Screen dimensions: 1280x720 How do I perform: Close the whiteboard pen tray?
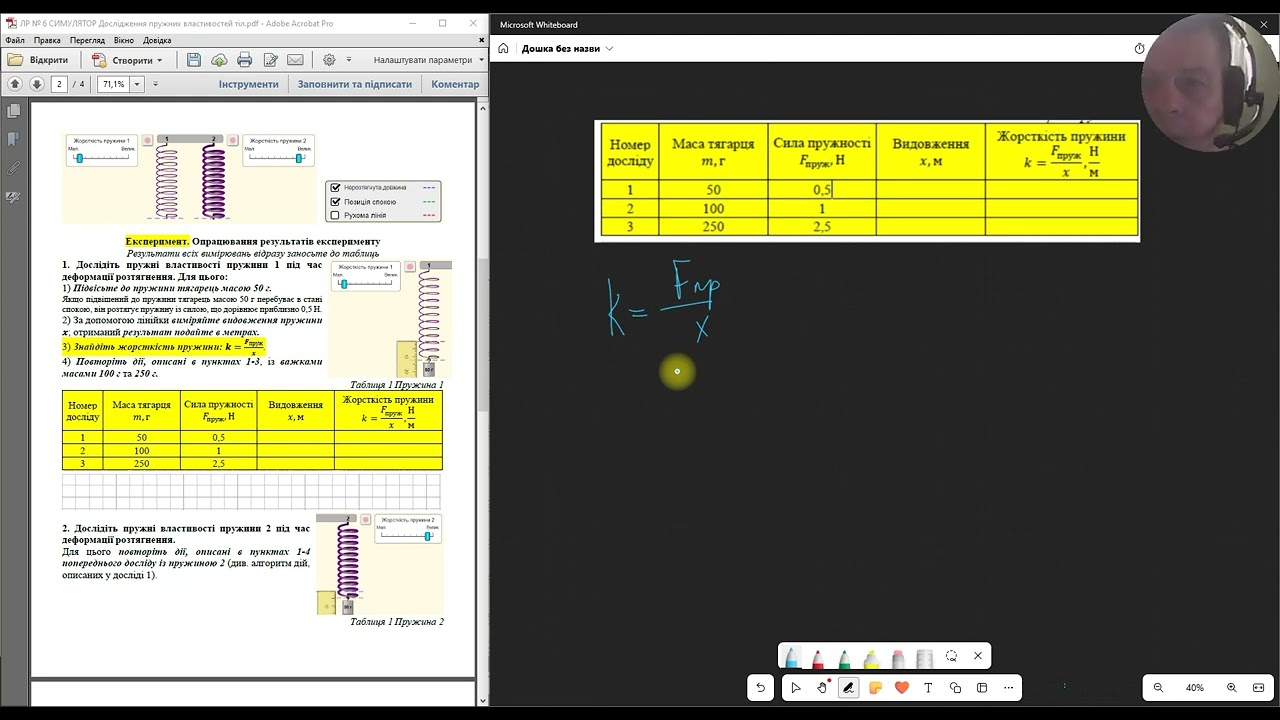click(978, 656)
